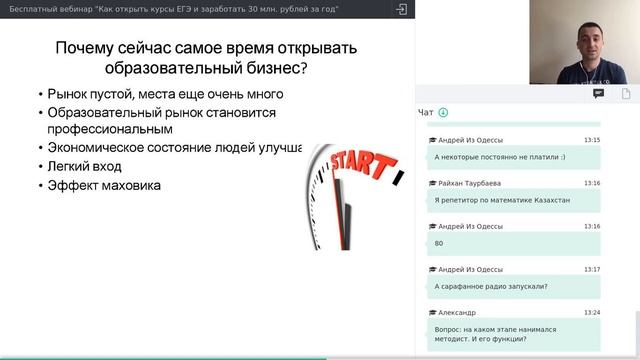
Task: Click the bullet "Рынок пустой, места еще очень много"
Action: coord(165,94)
